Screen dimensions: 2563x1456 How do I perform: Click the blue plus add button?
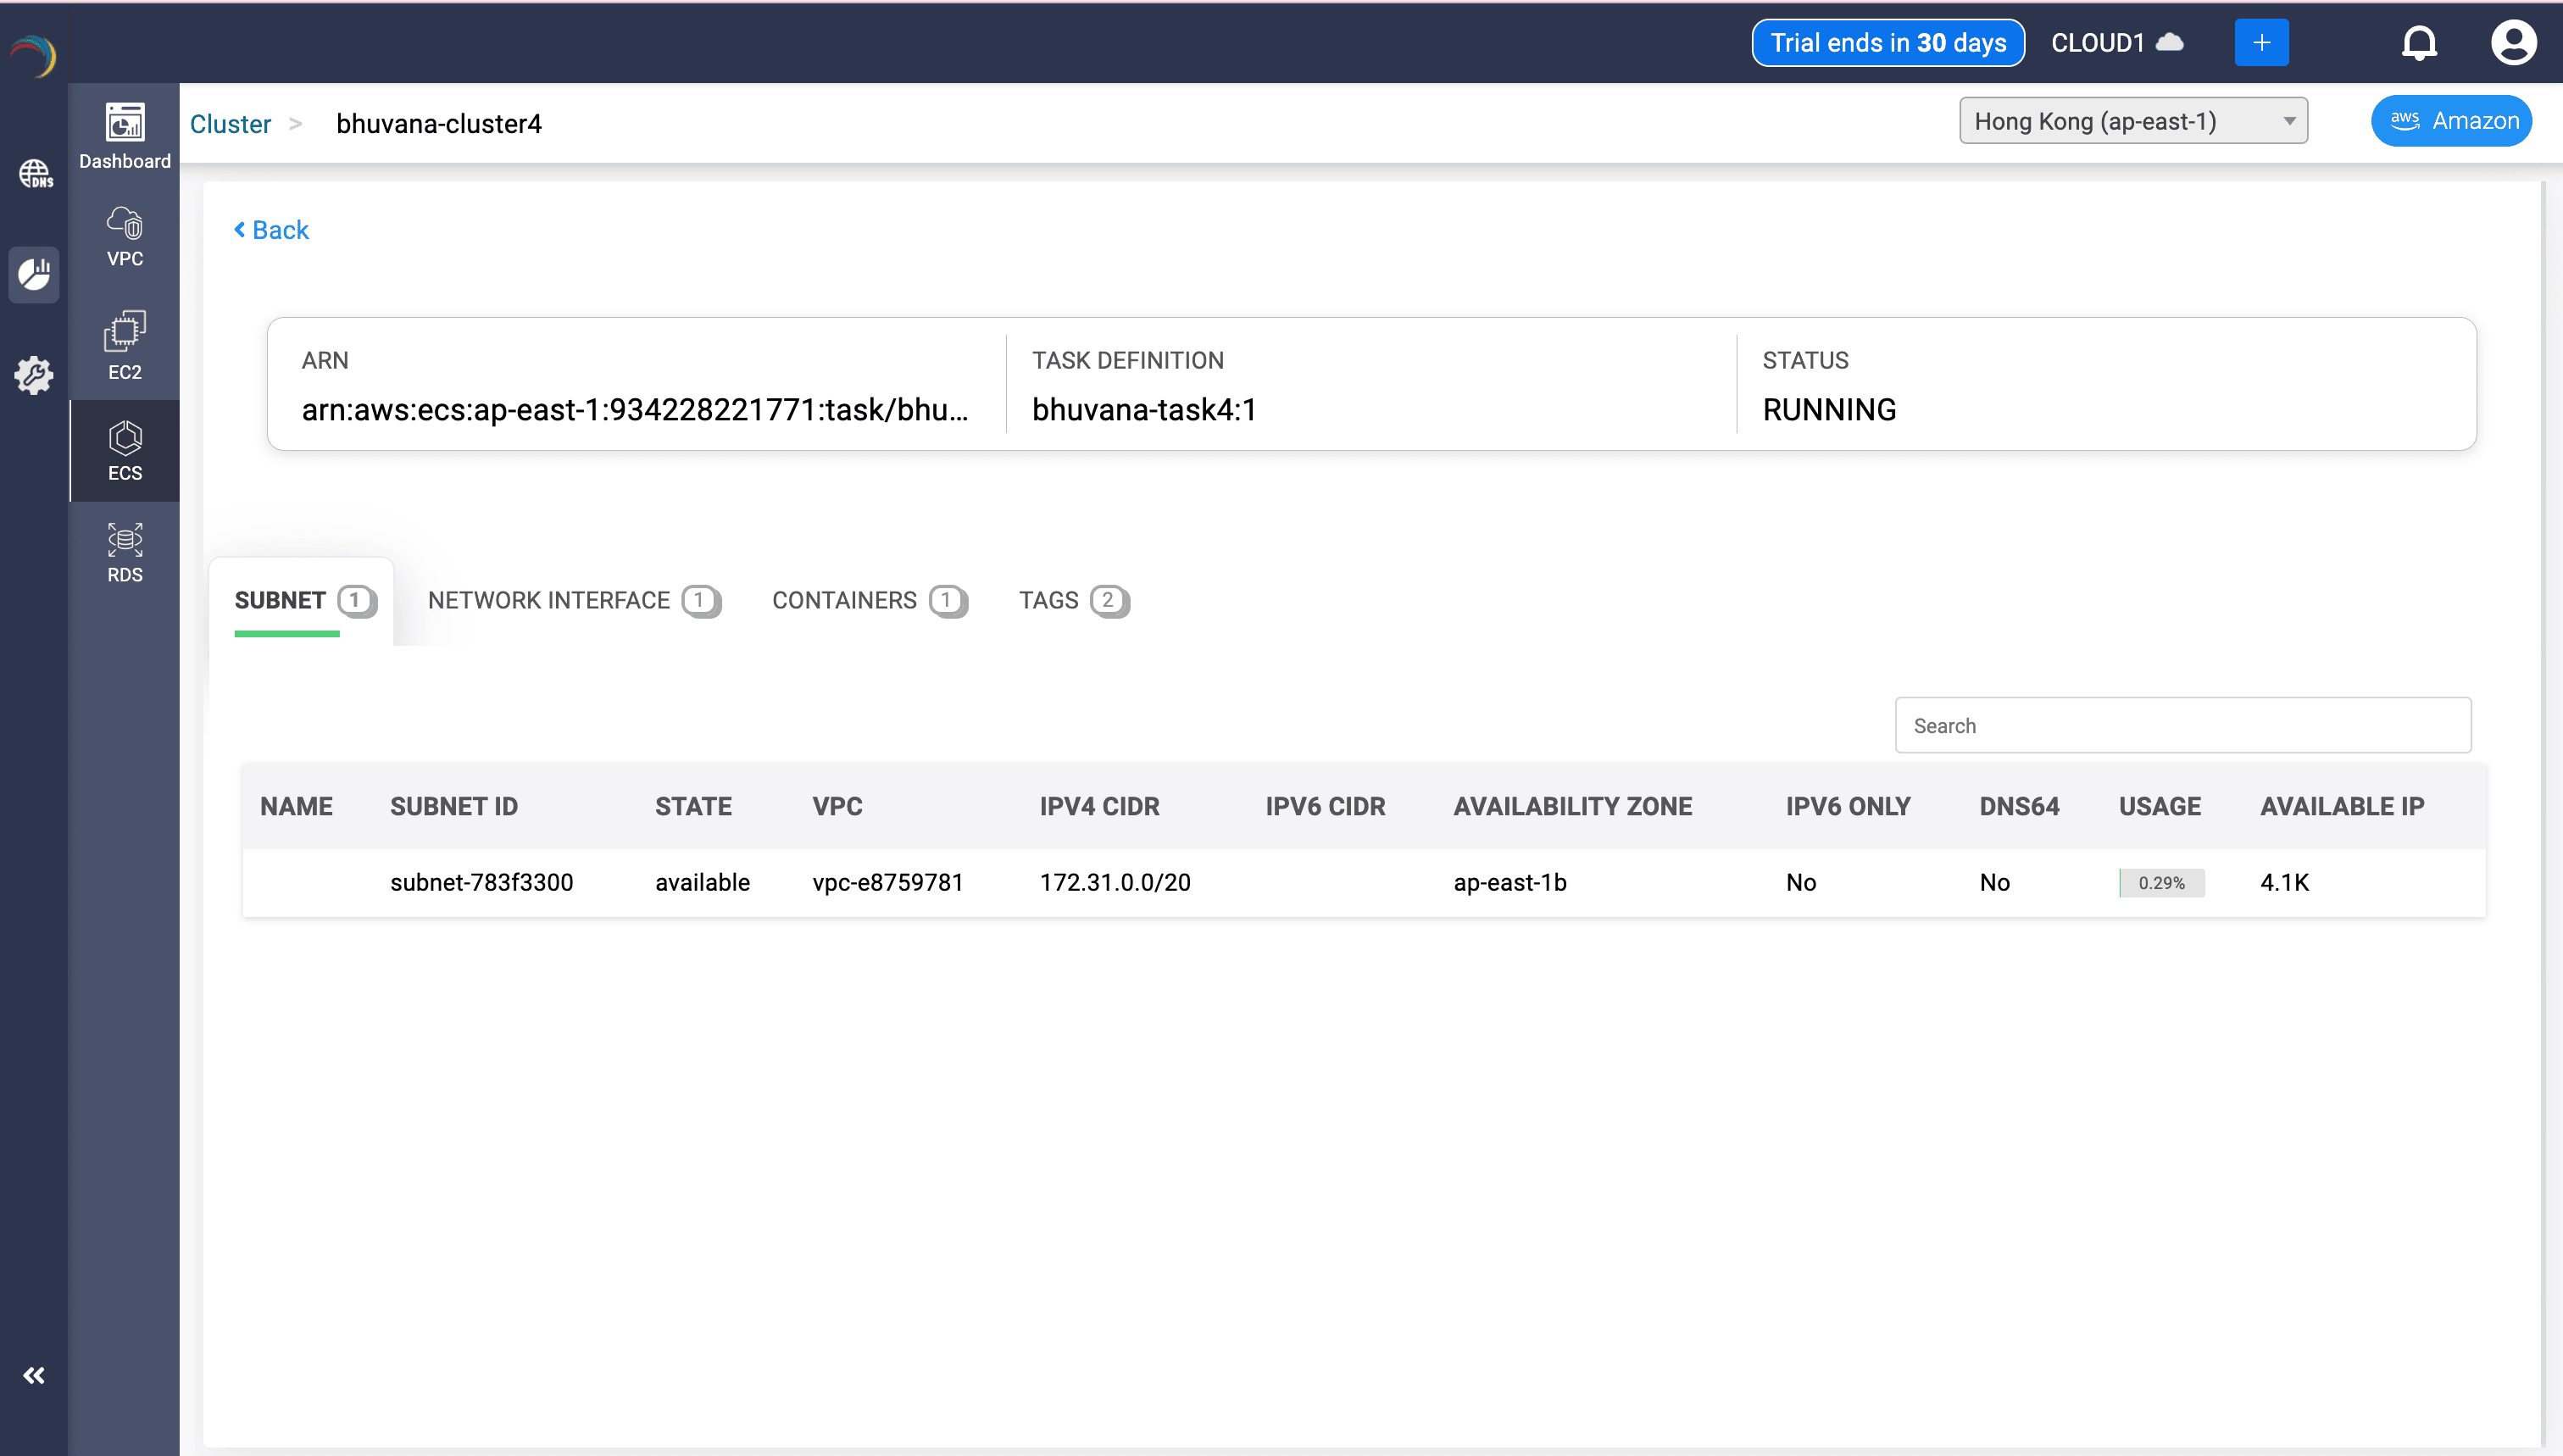2261,43
